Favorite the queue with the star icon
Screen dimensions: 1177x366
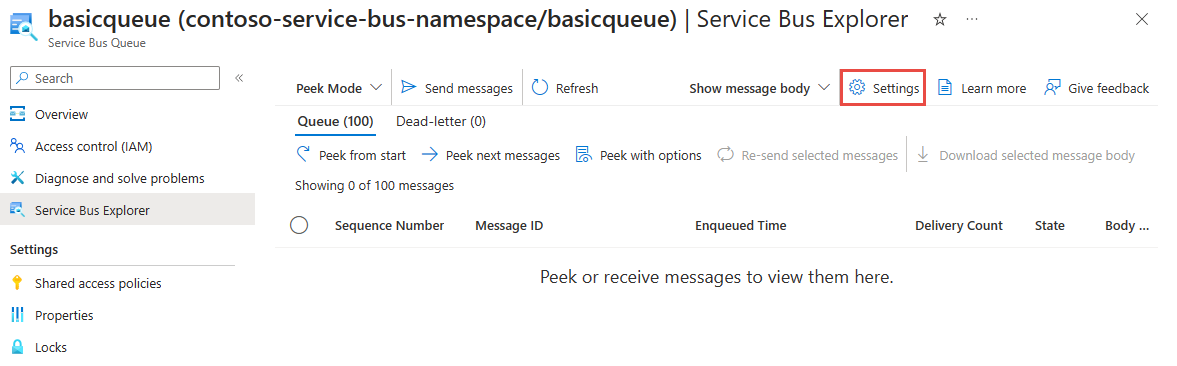pyautogui.click(x=939, y=20)
